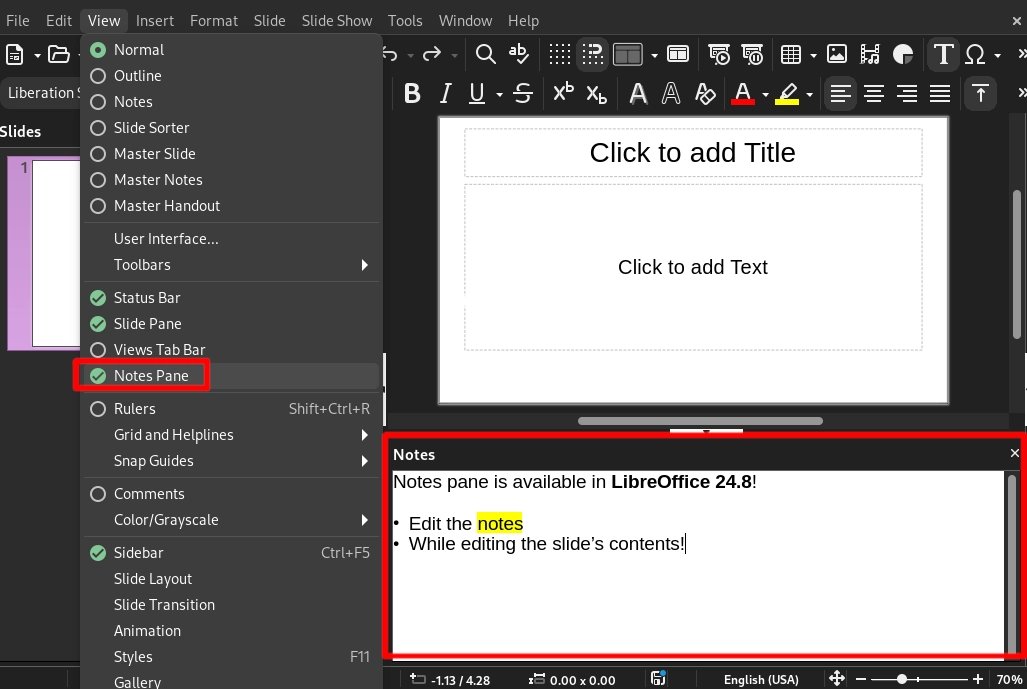The width and height of the screenshot is (1027, 689).
Task: Insert a text box using the T icon
Action: 942,55
